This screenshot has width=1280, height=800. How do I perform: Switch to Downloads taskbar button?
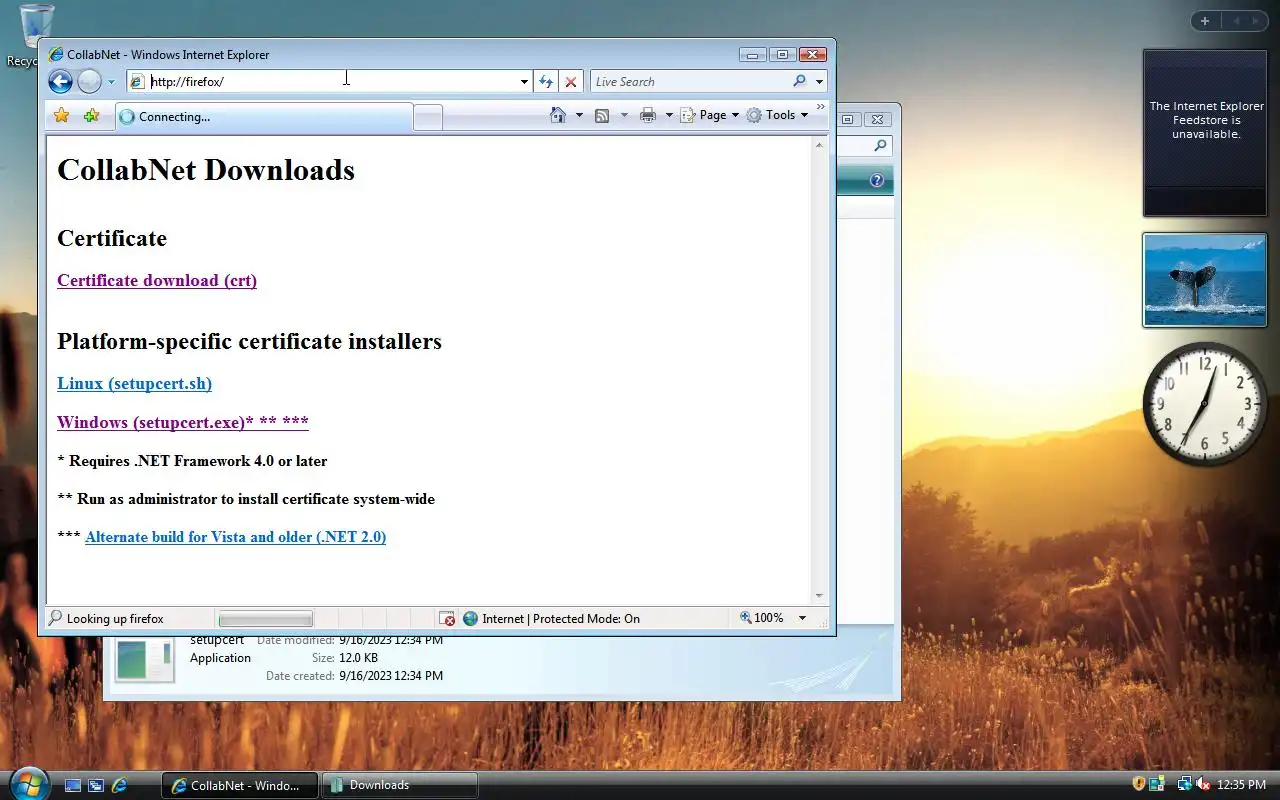coord(400,785)
